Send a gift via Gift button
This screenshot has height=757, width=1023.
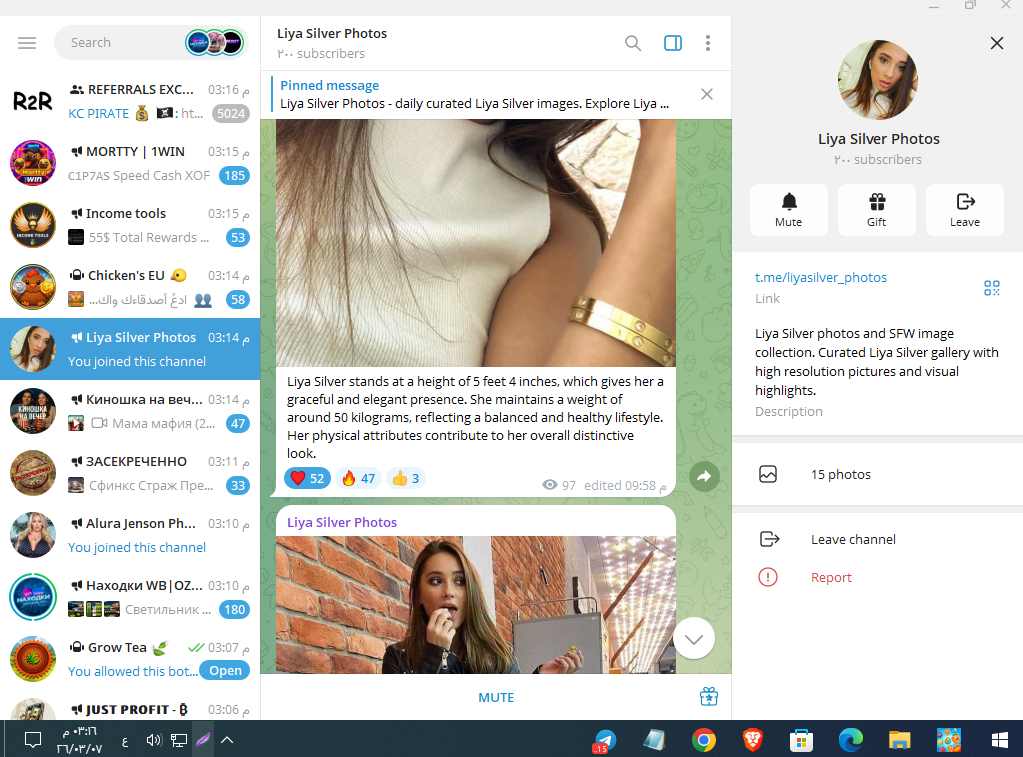pos(877,209)
